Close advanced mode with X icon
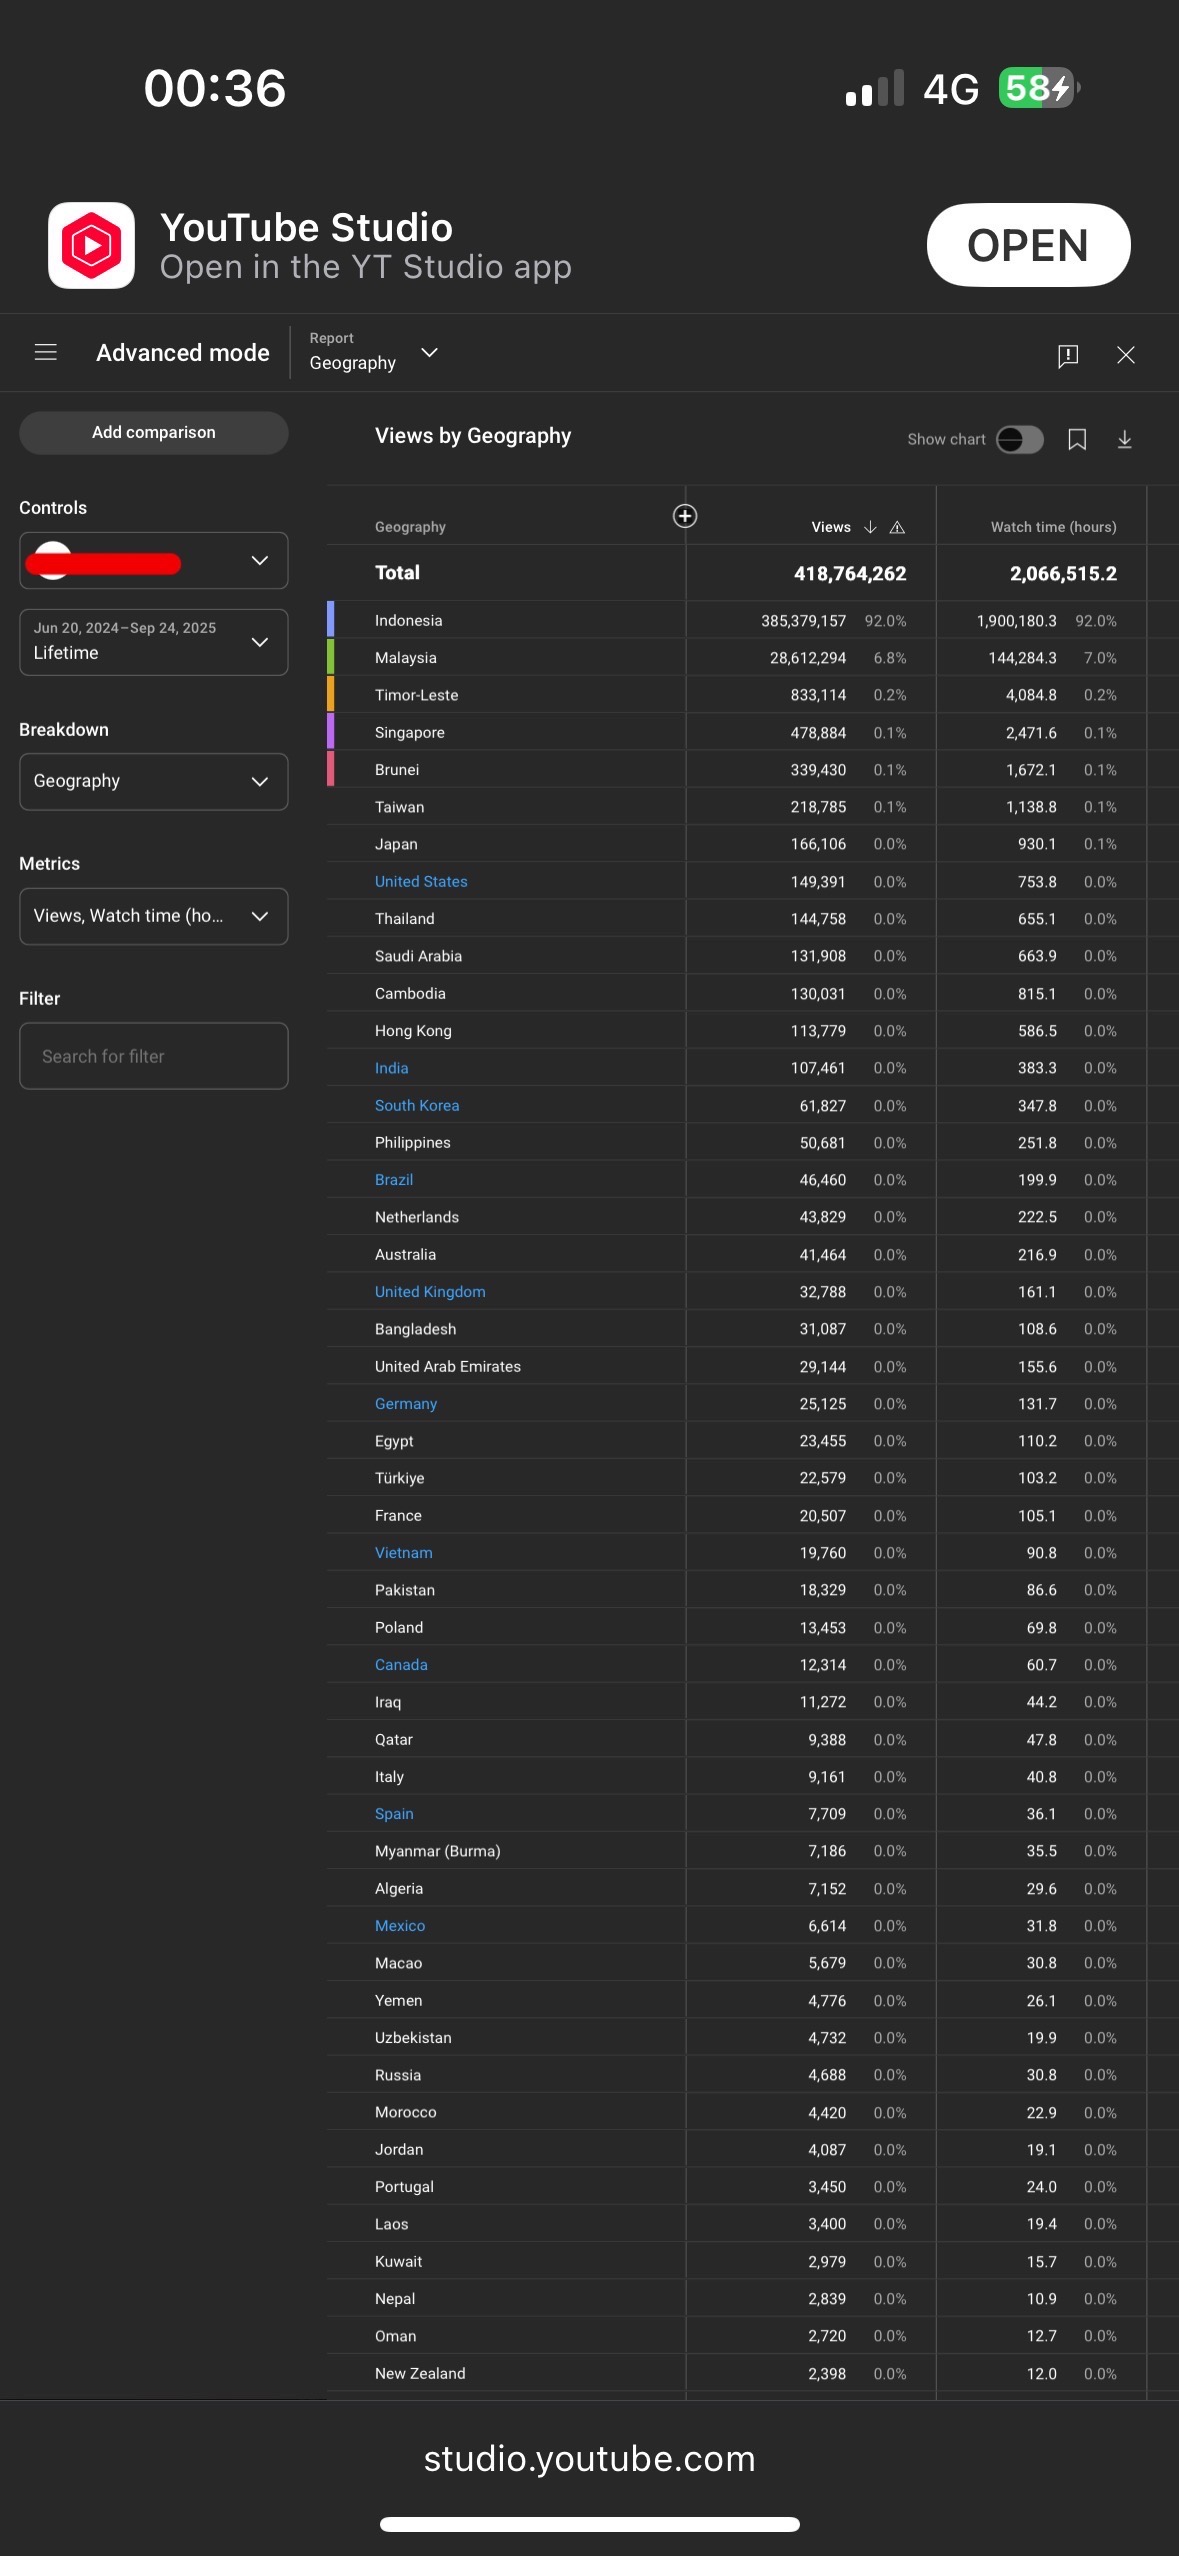The image size is (1179, 2556). tap(1125, 355)
